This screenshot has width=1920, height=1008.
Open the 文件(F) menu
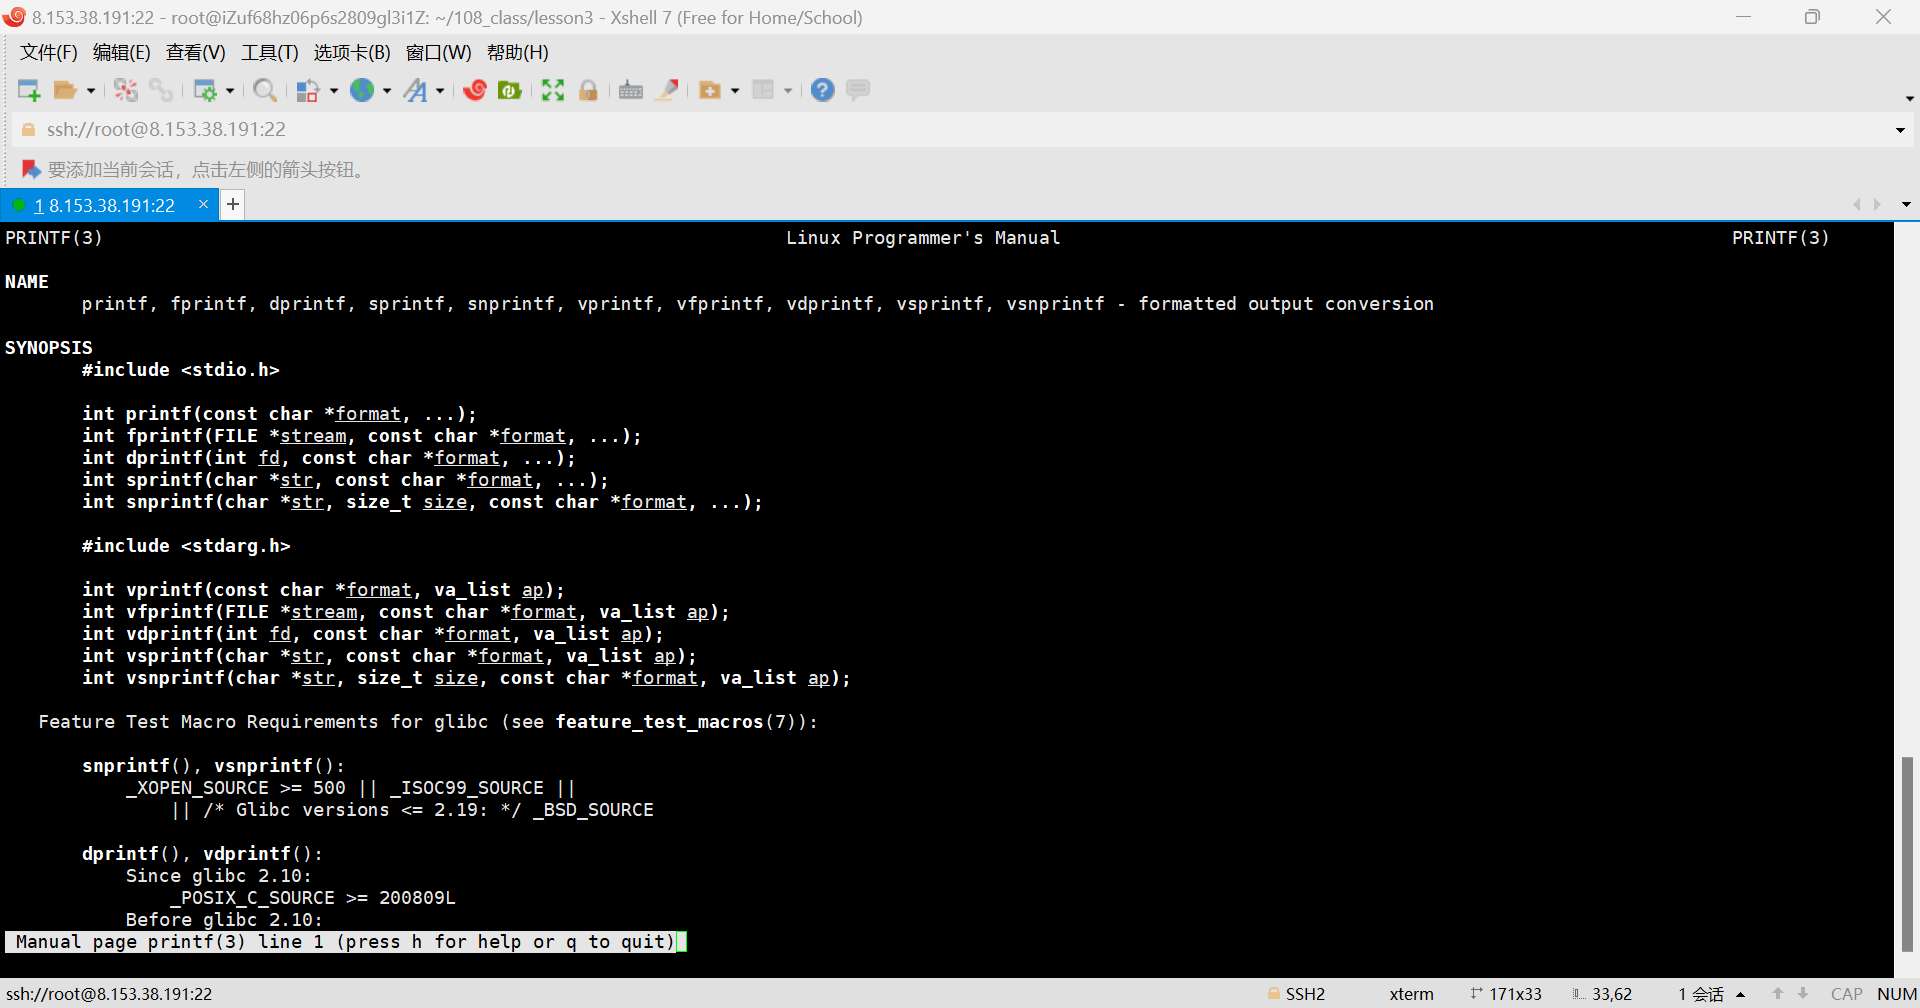click(49, 53)
